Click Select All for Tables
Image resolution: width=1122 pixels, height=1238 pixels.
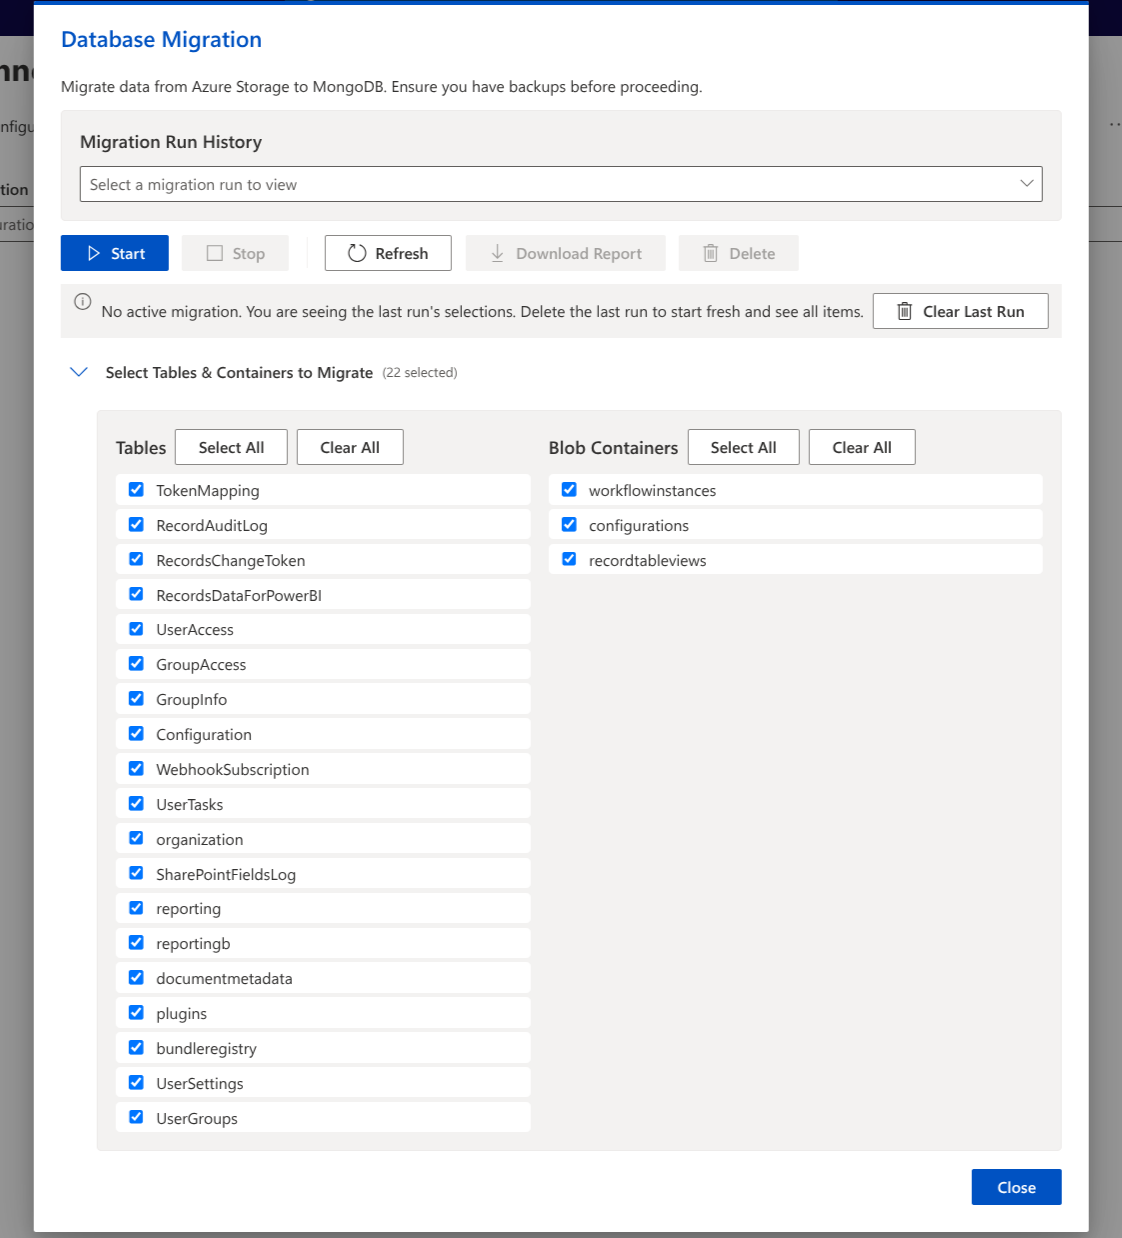pyautogui.click(x=231, y=447)
